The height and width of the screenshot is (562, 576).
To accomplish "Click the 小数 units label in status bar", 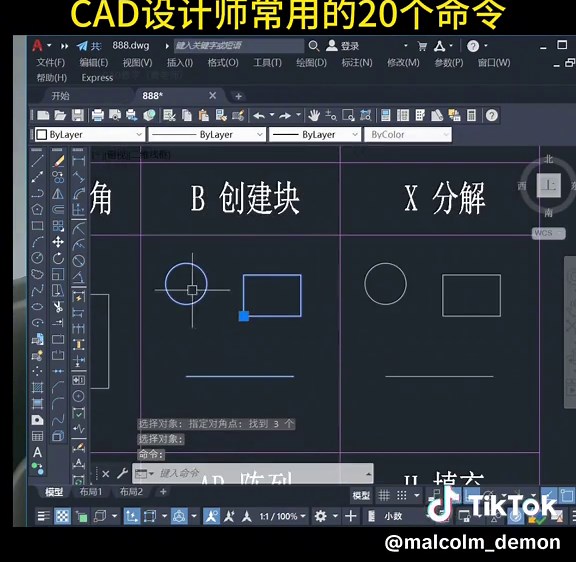I will (393, 516).
